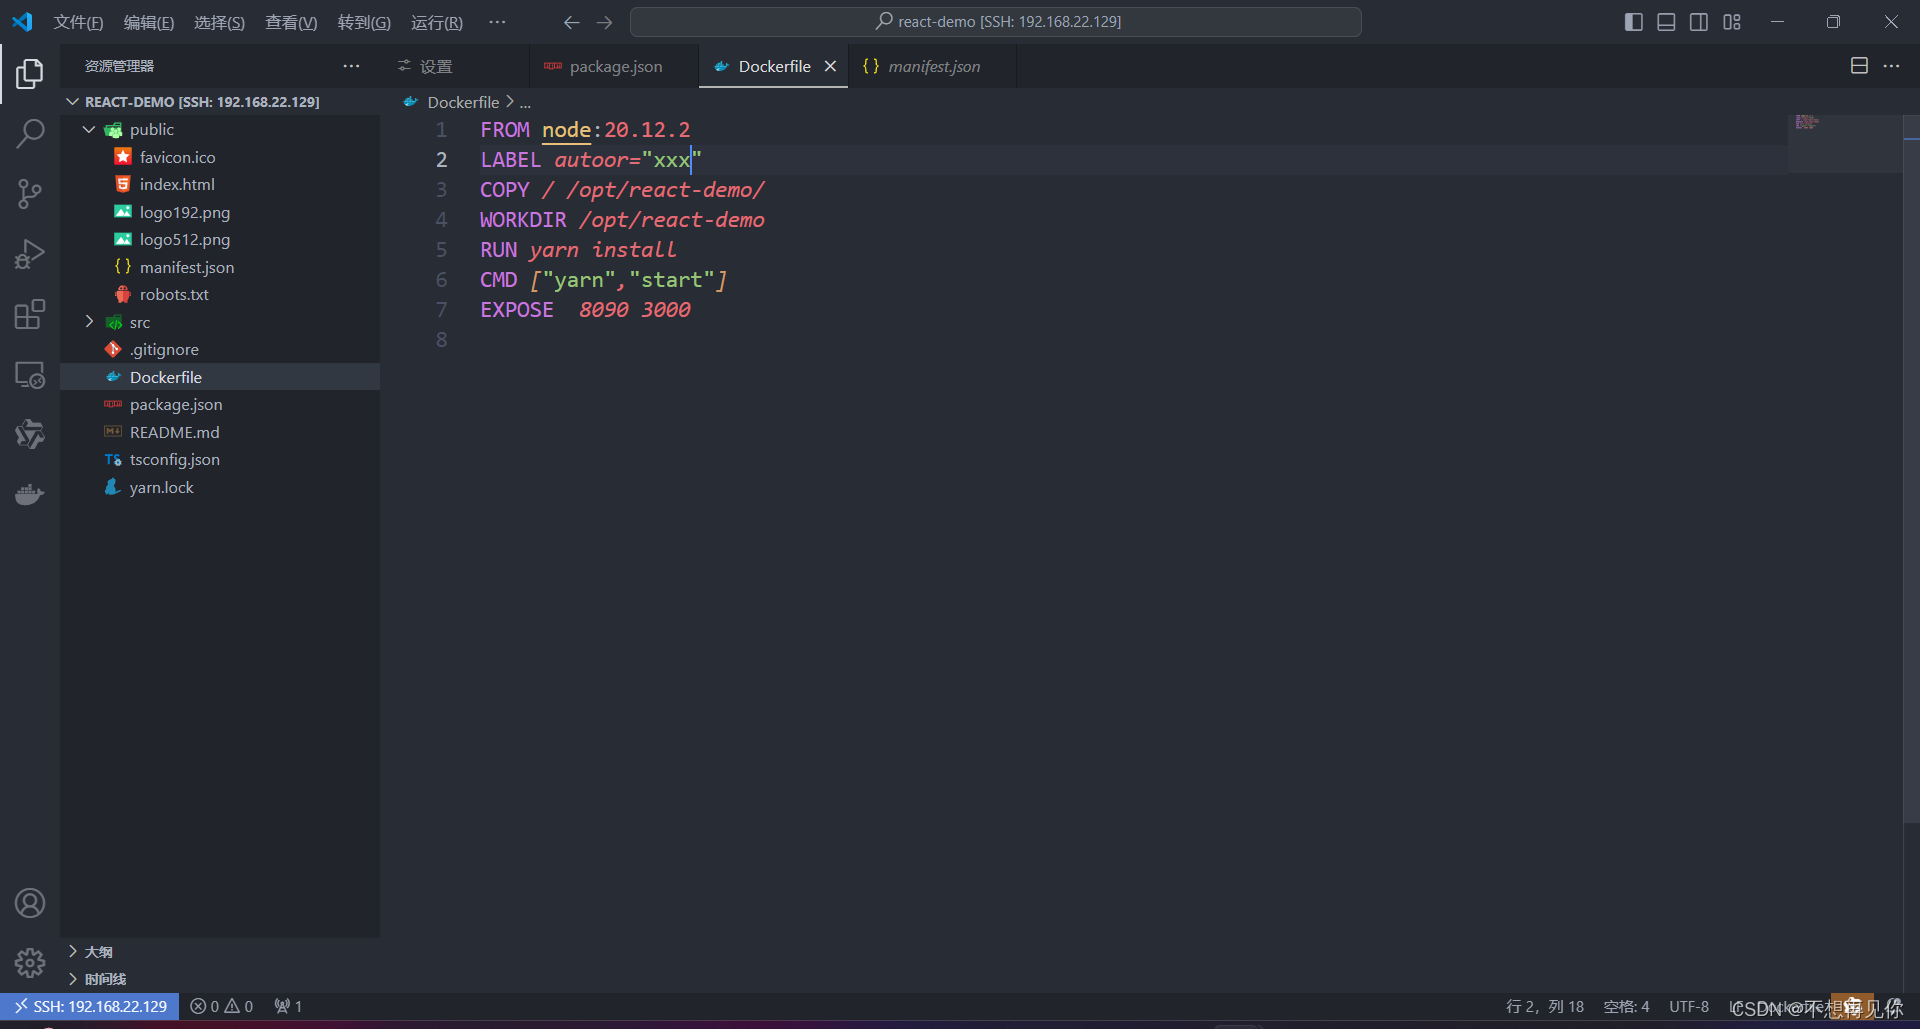
Task: Click the Accounts icon at the bottom
Action: pos(30,902)
